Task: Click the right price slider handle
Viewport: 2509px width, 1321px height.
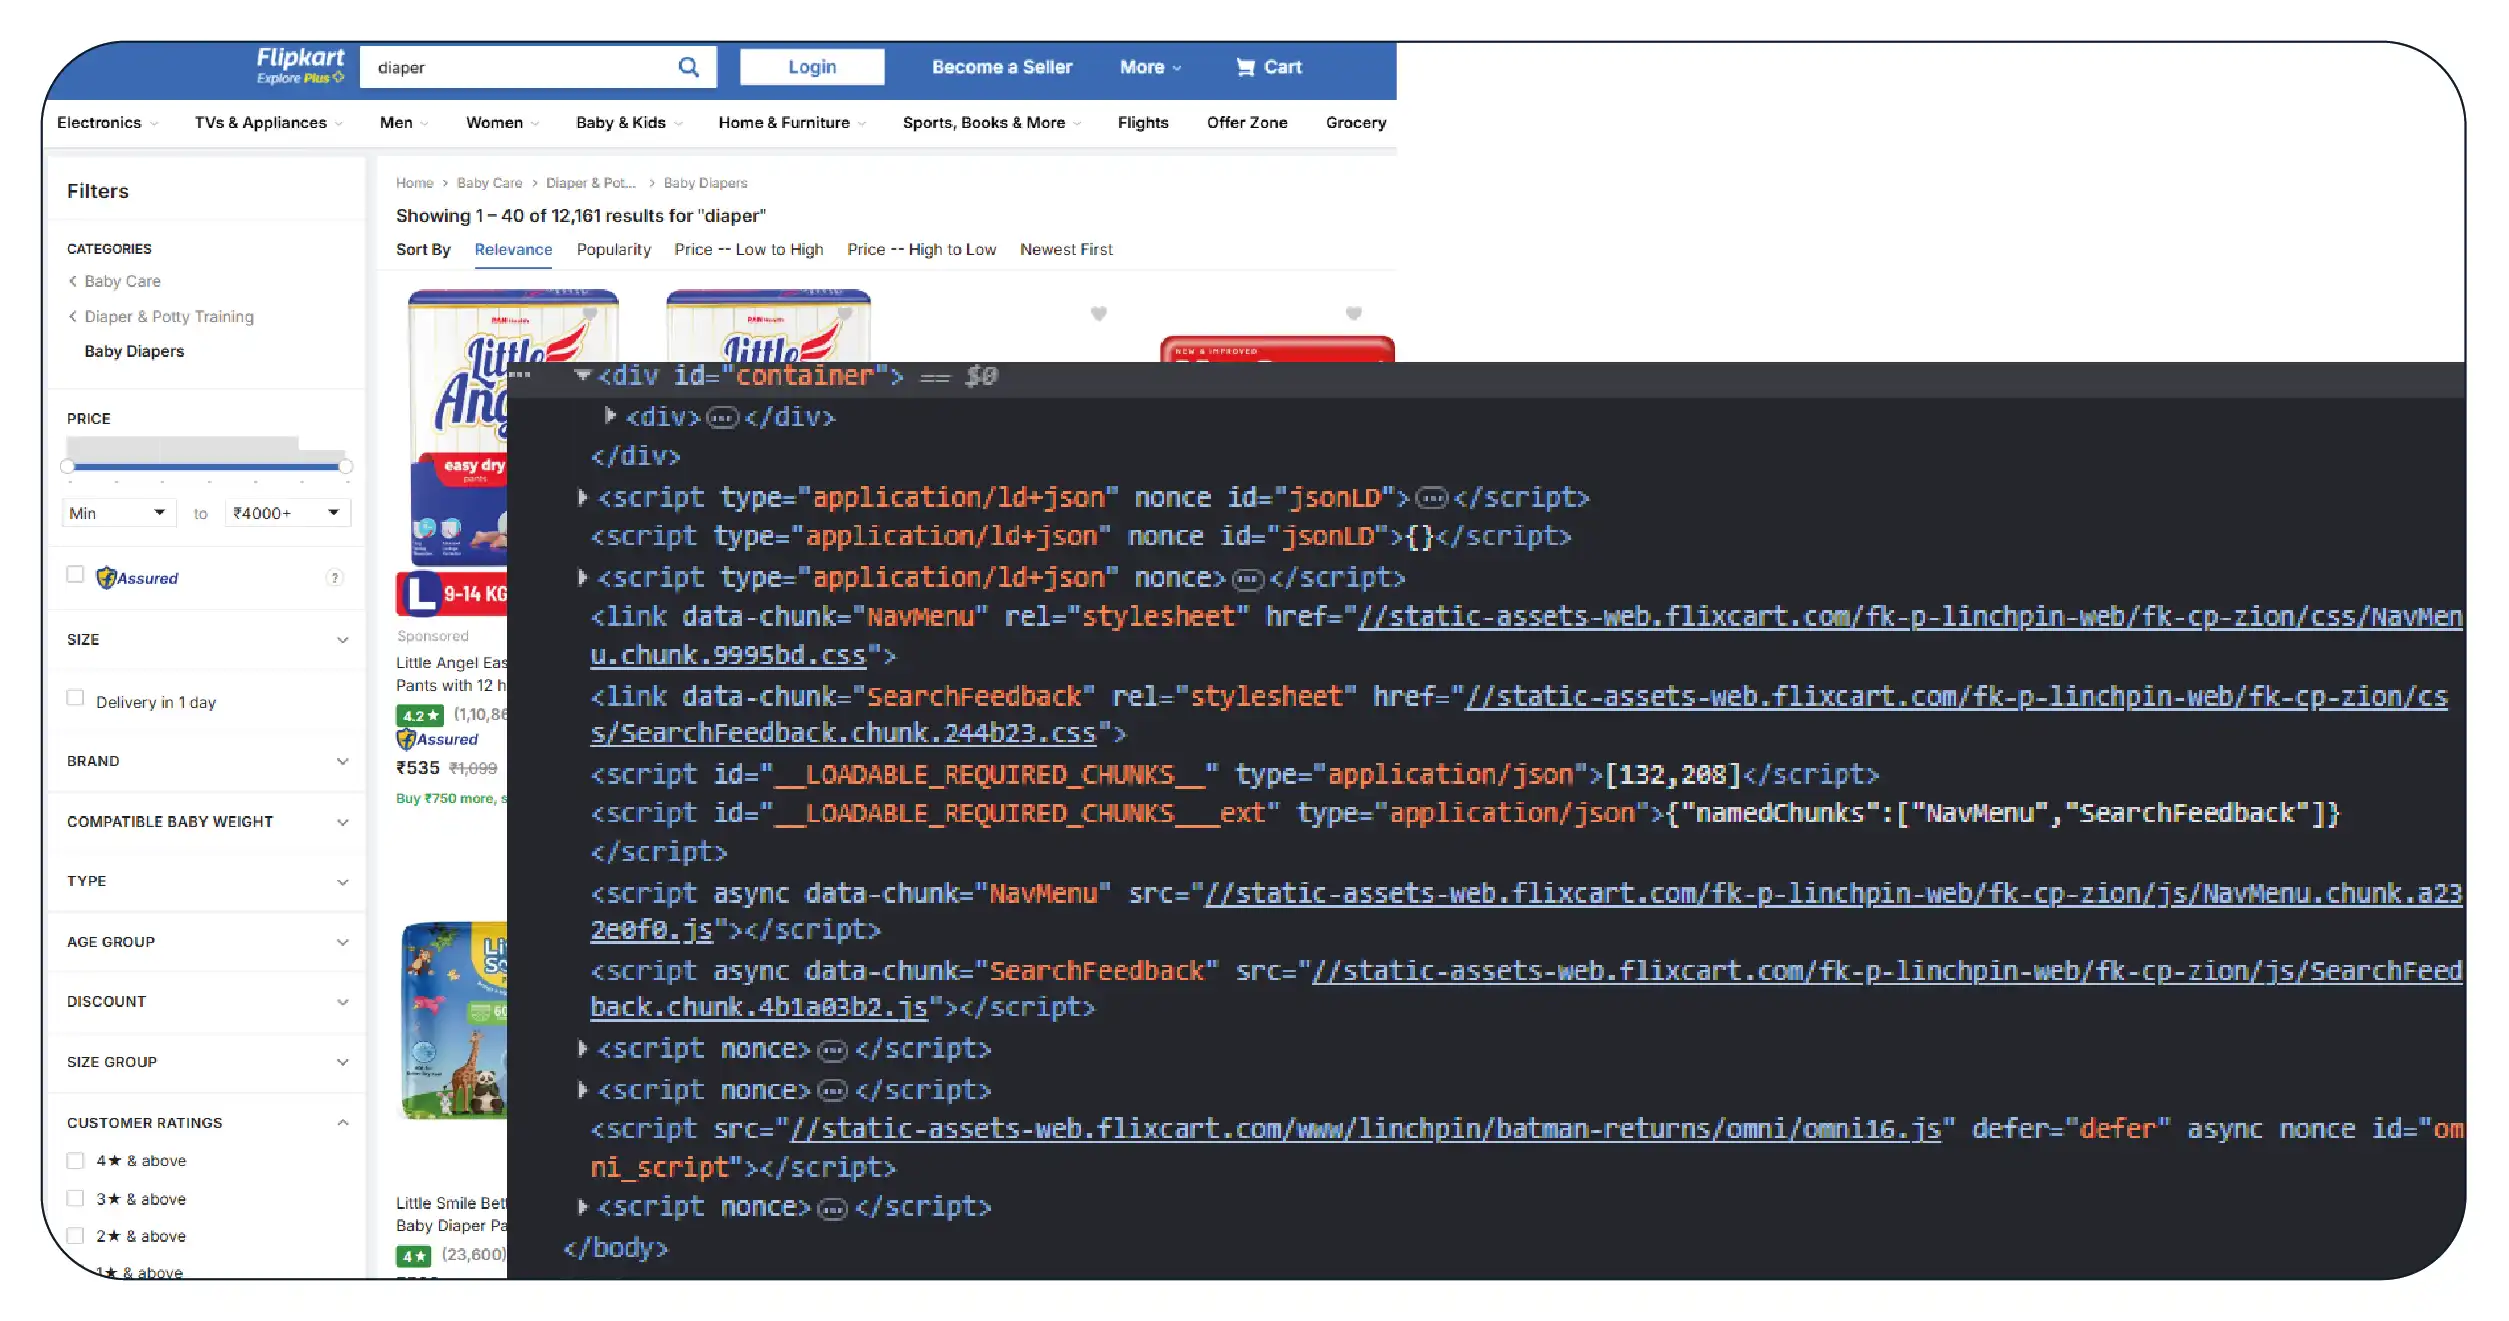Action: point(345,466)
